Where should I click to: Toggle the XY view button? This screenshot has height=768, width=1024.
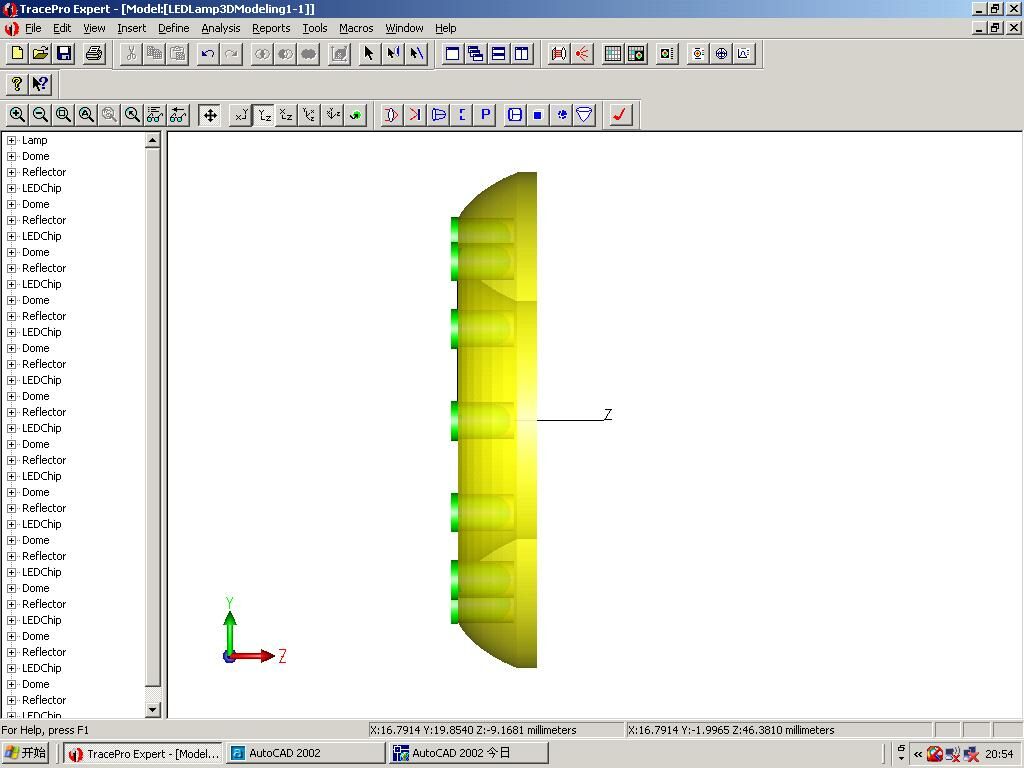pos(241,115)
